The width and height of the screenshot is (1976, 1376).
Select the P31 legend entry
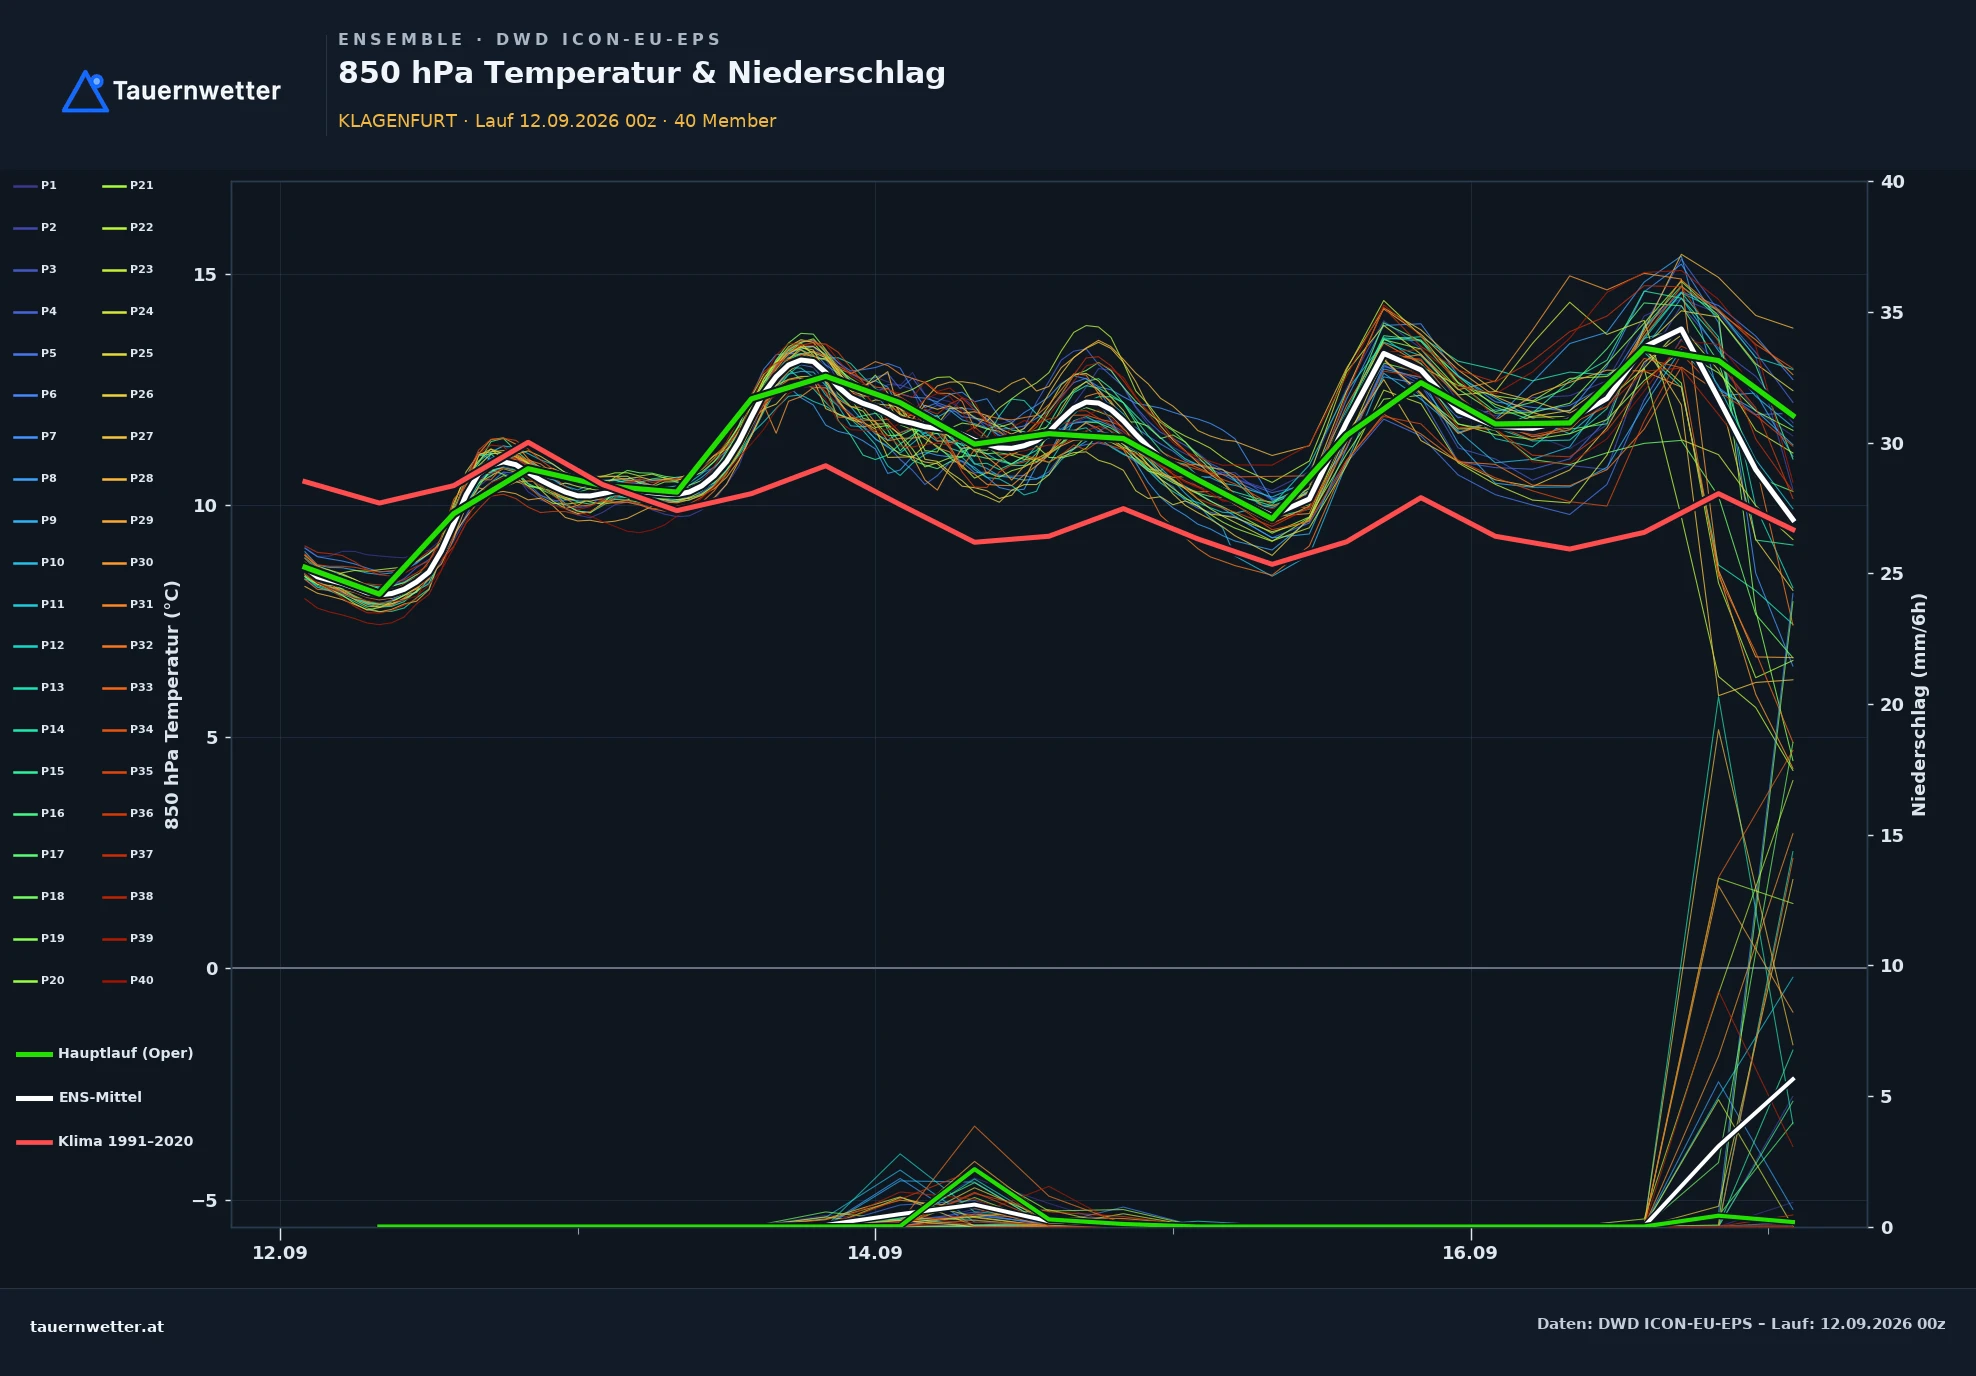pyautogui.click(x=128, y=605)
